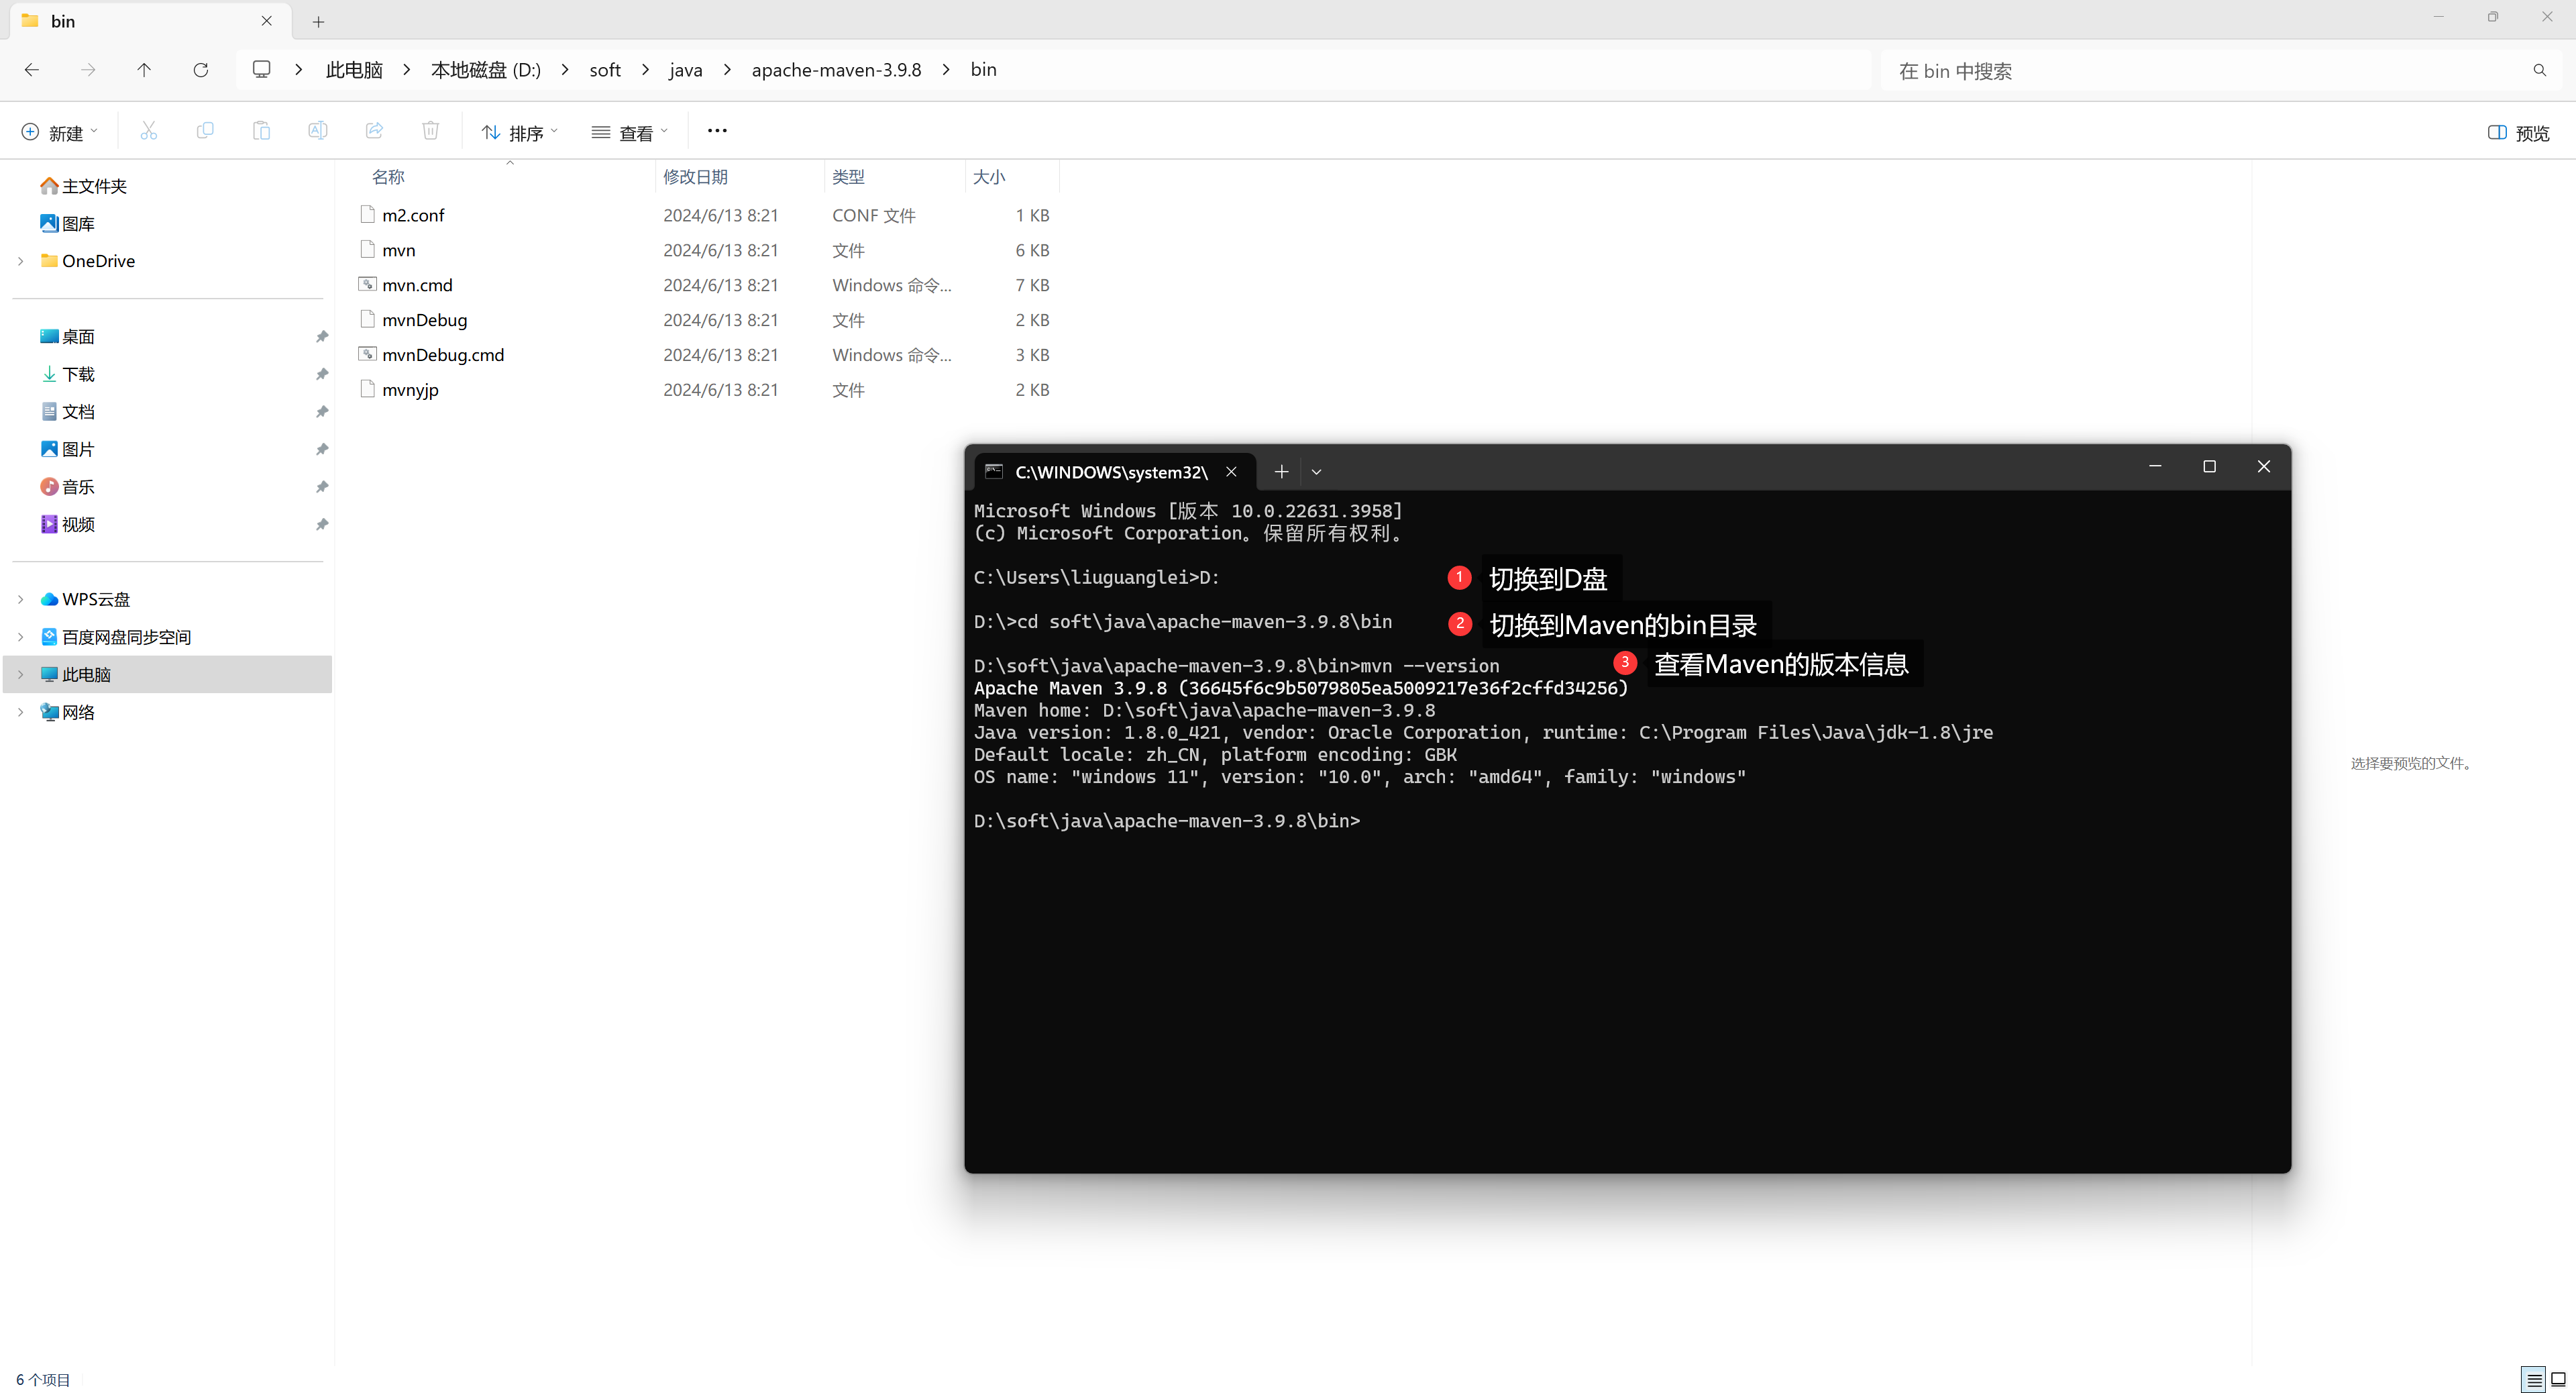Refresh the current folder view
2576x1393 pixels.
click(200, 70)
